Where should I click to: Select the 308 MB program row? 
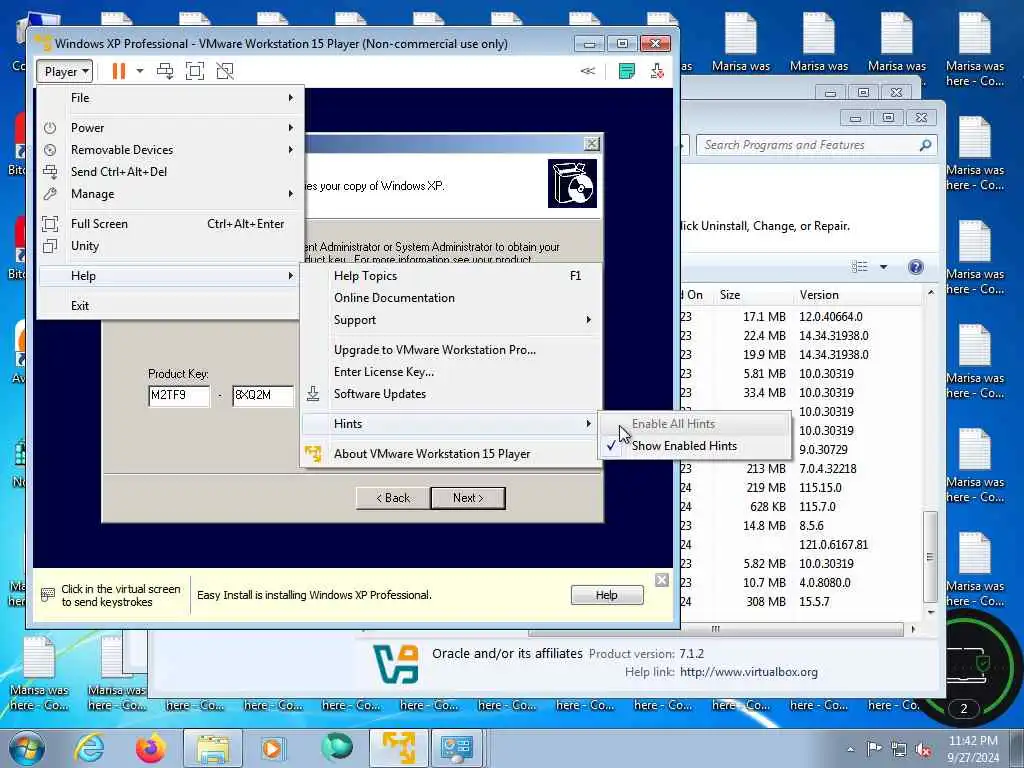(802, 601)
